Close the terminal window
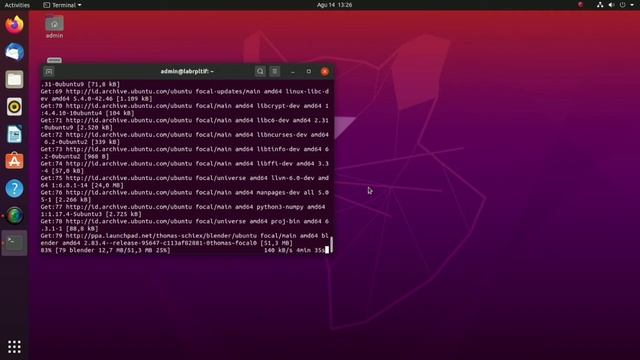 click(325, 71)
